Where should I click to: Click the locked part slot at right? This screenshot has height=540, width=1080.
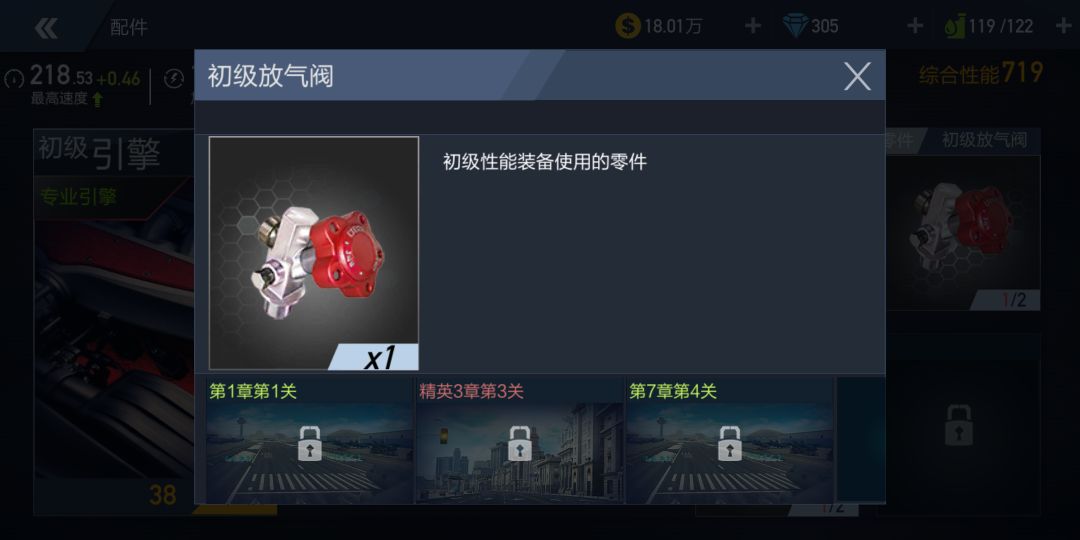(958, 425)
